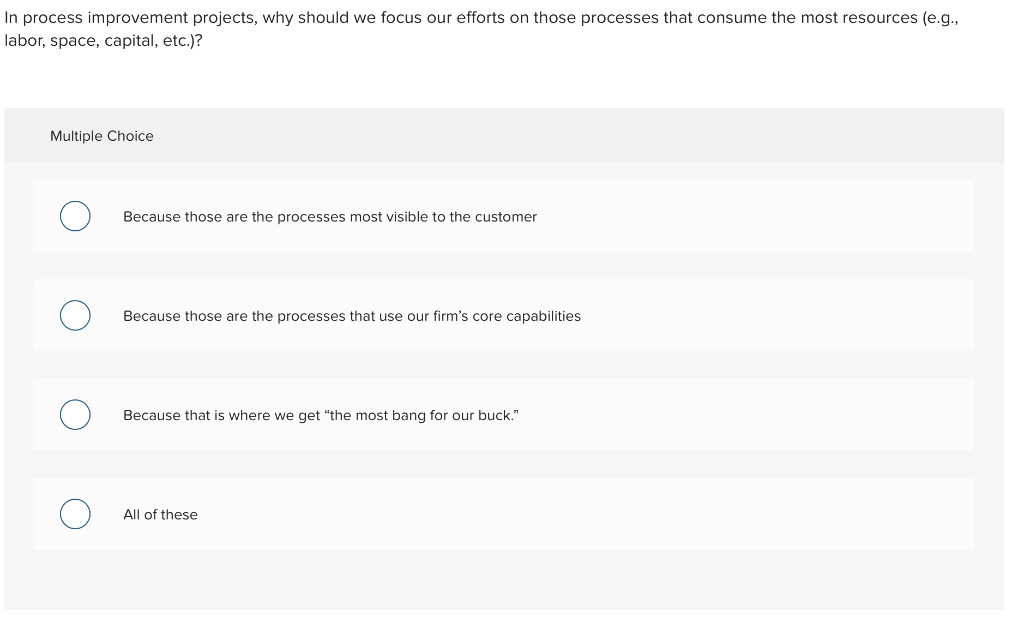This screenshot has height=622, width=1024.
Task: Click the question text about process improvement projects
Action: [480, 17]
